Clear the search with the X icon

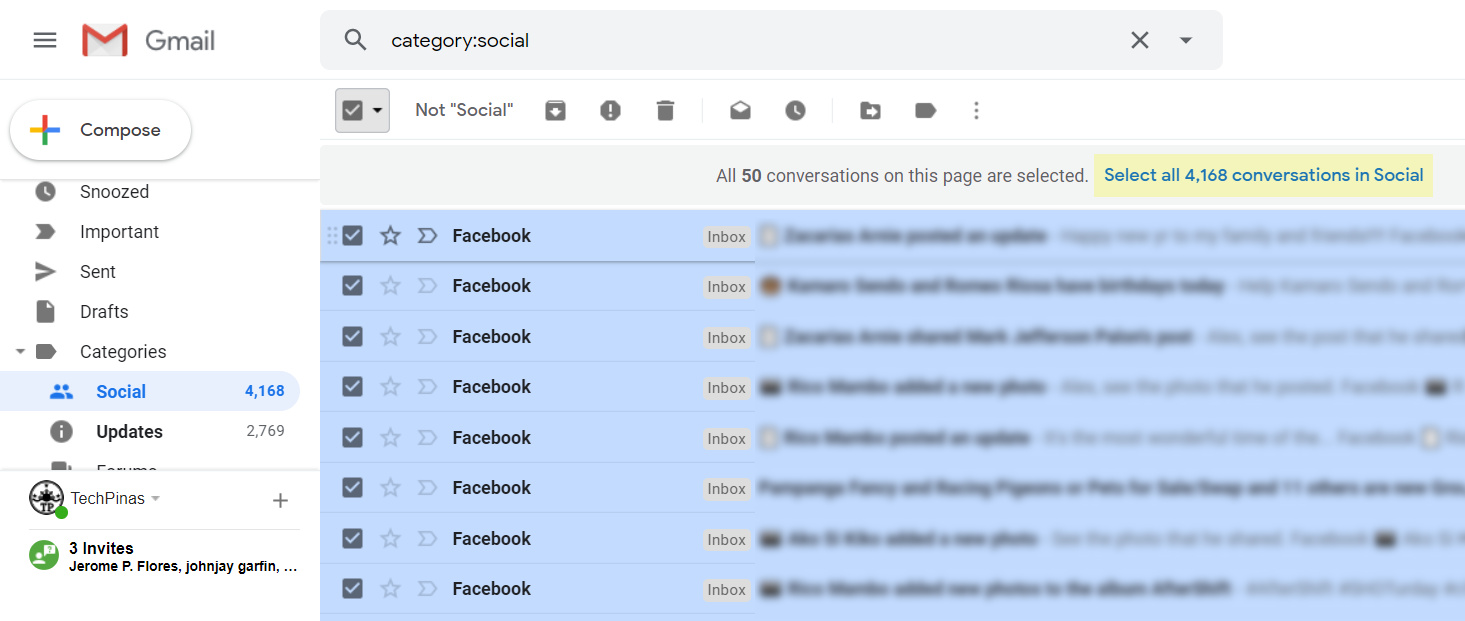[x=1140, y=40]
